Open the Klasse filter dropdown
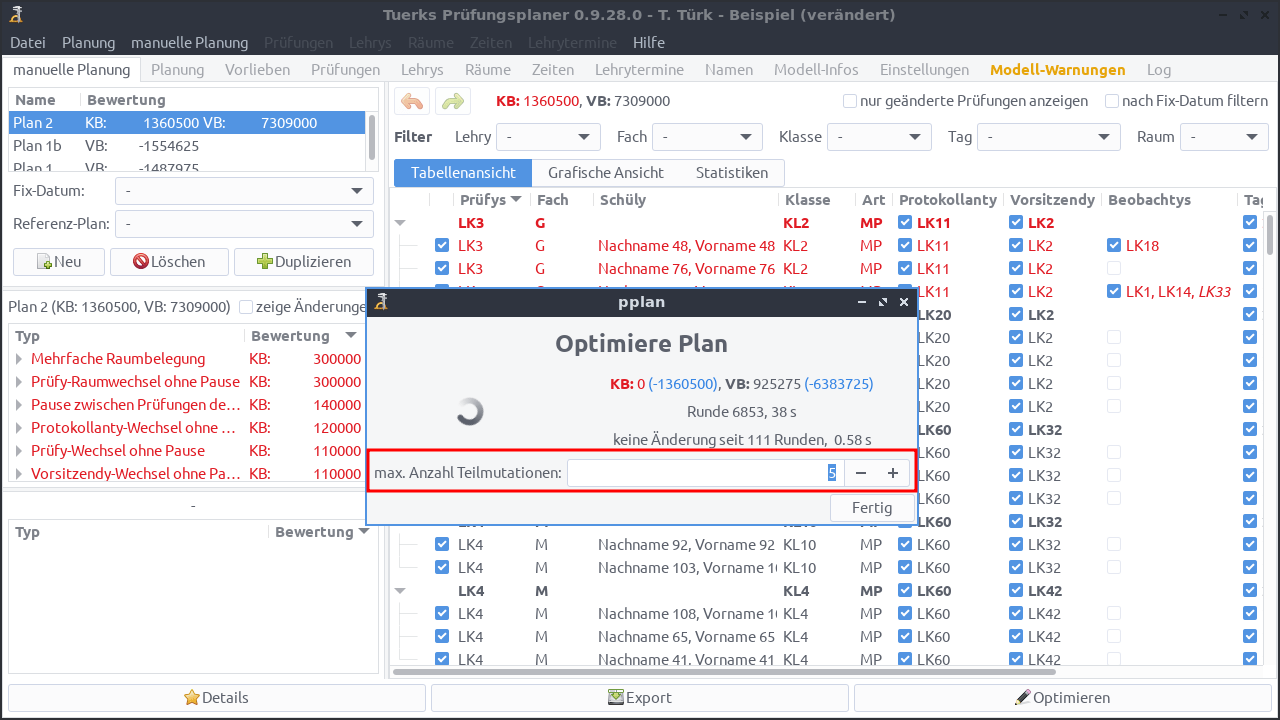This screenshot has height=720, width=1280. [879, 137]
